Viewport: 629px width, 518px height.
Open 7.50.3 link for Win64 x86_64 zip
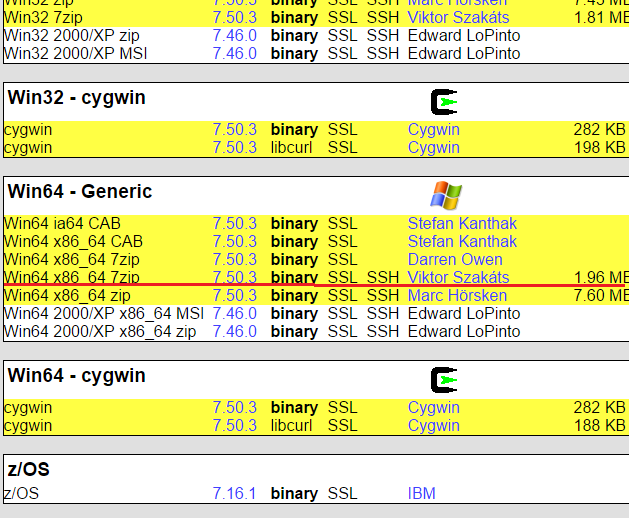(234, 296)
